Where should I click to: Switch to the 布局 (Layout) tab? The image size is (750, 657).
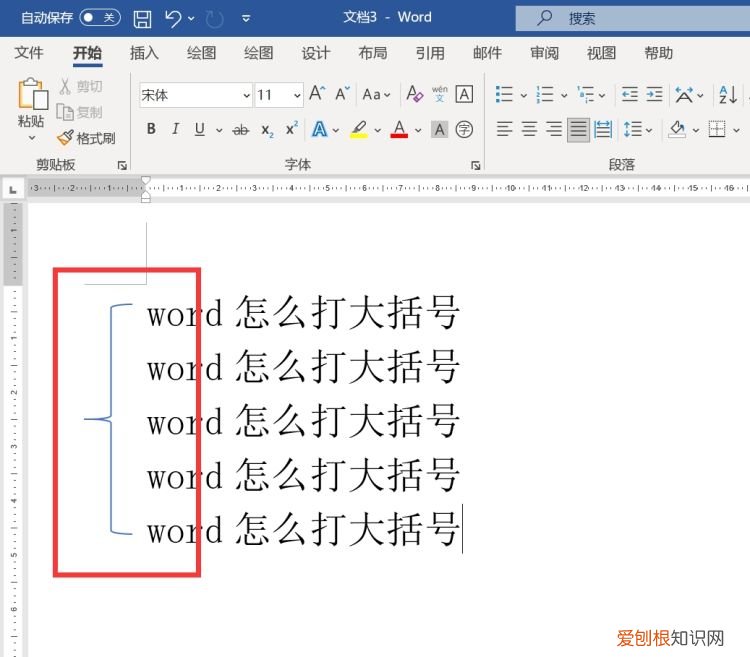(x=373, y=53)
